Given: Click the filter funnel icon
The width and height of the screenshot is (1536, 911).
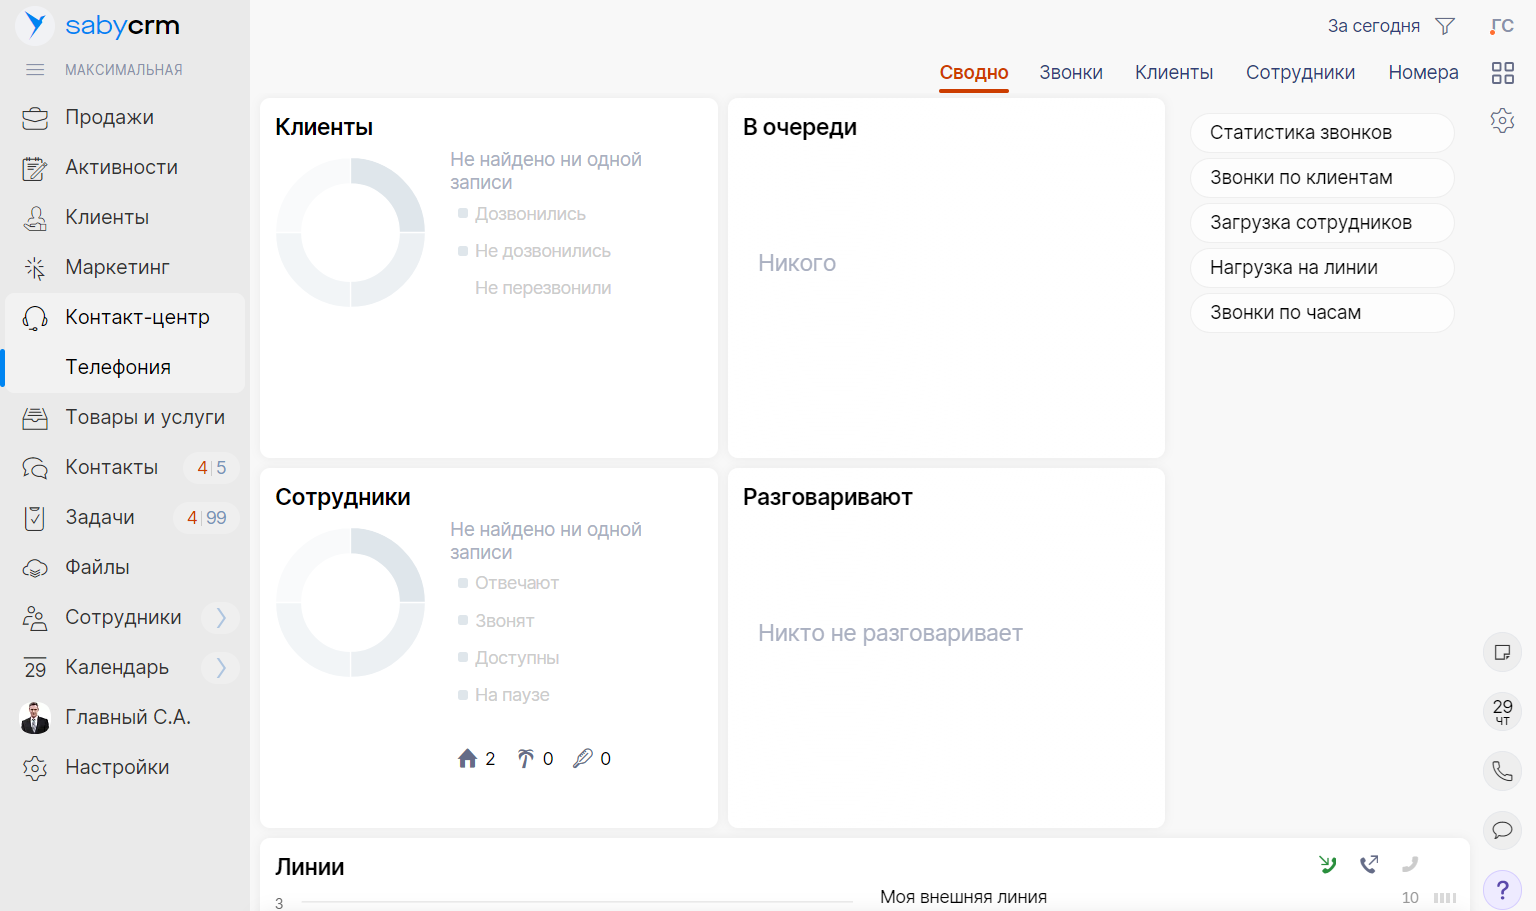Looking at the screenshot, I should pyautogui.click(x=1445, y=26).
